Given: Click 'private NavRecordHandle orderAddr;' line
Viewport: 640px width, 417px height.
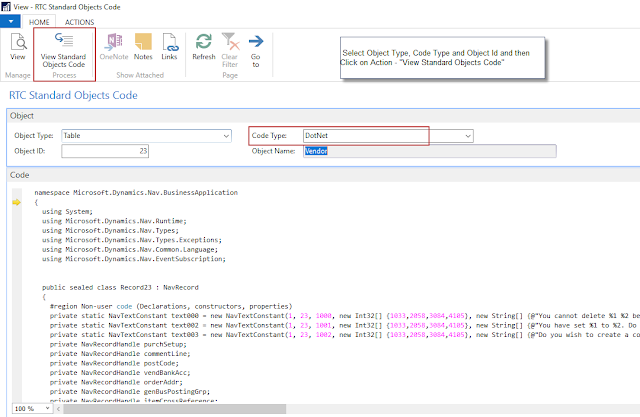Looking at the screenshot, I should pos(116,382).
